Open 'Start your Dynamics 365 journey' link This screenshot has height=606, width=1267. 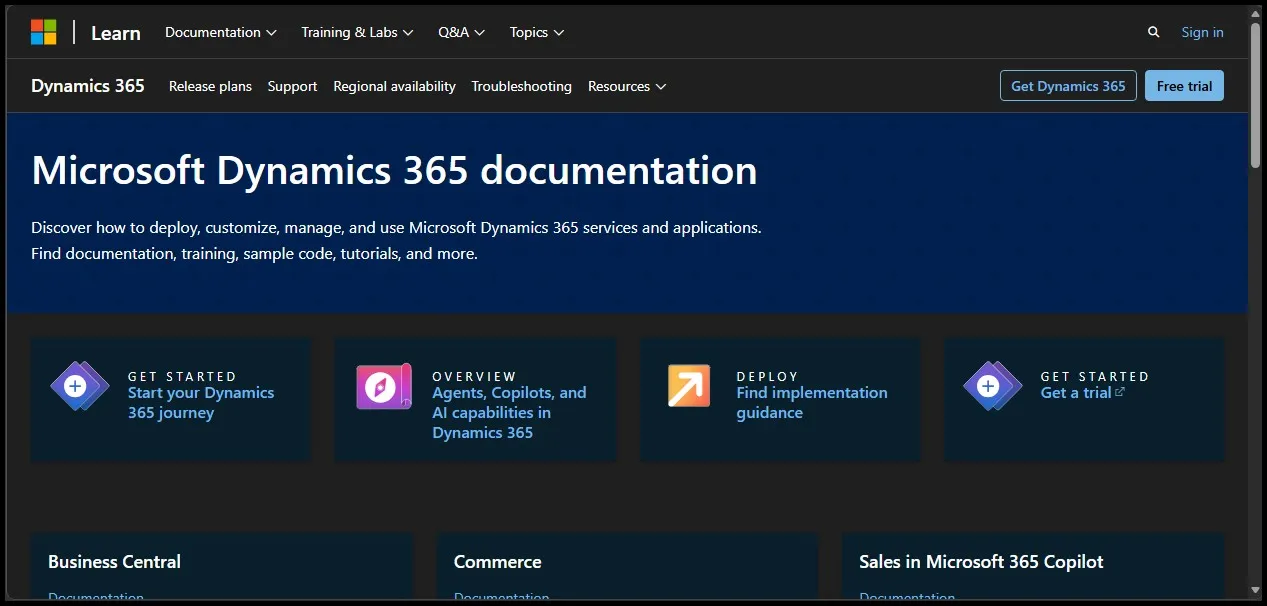201,403
